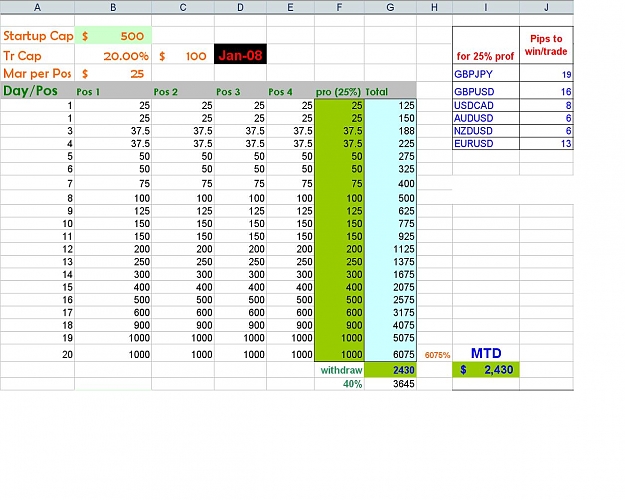Image resolution: width=625 pixels, height=500 pixels.
Task: Select Total cell showing 400
Action: tap(390, 183)
